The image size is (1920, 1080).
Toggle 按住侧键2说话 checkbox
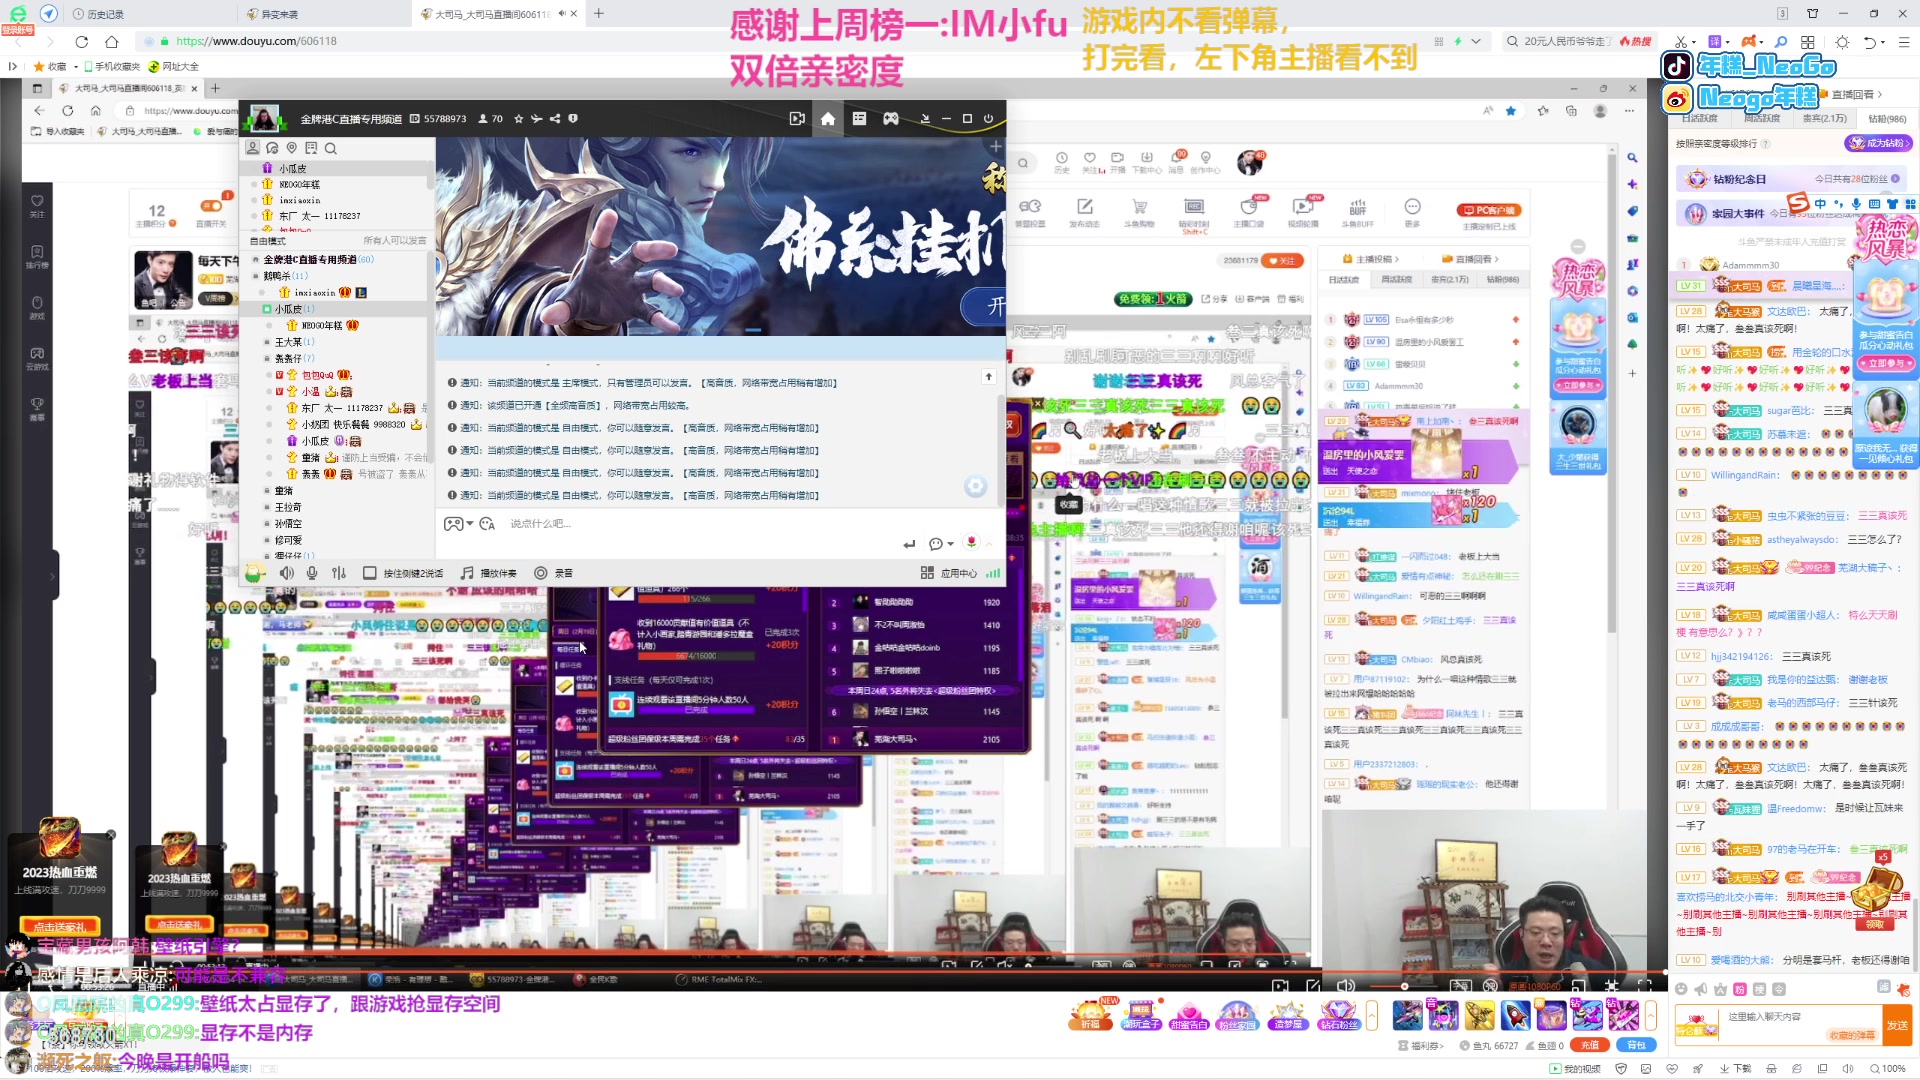point(369,573)
